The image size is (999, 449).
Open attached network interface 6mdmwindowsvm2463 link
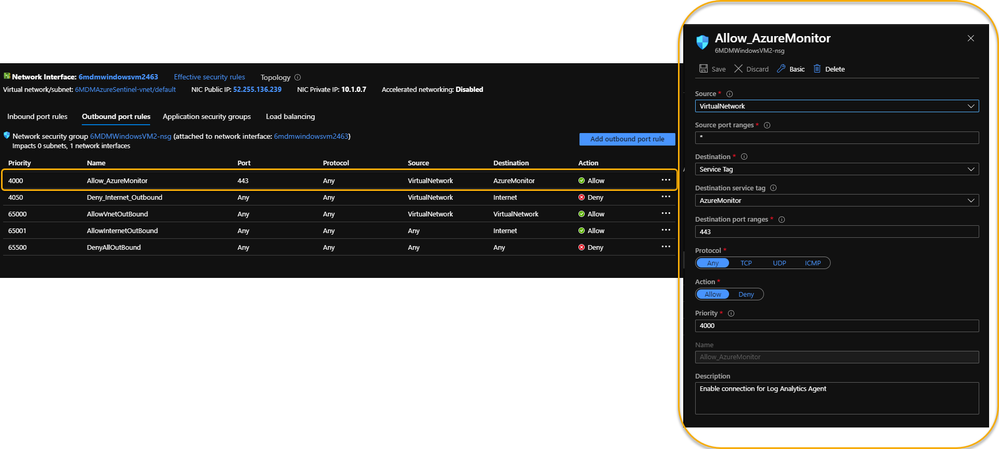[x=311, y=136]
